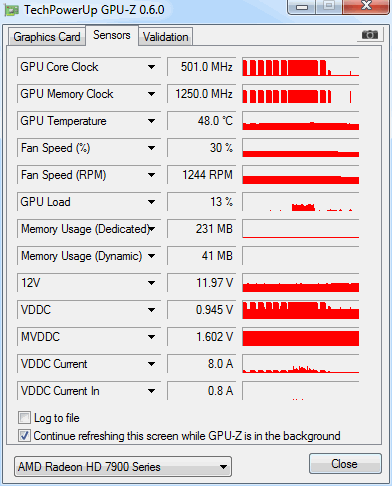Click the camera screenshot icon

370,35
